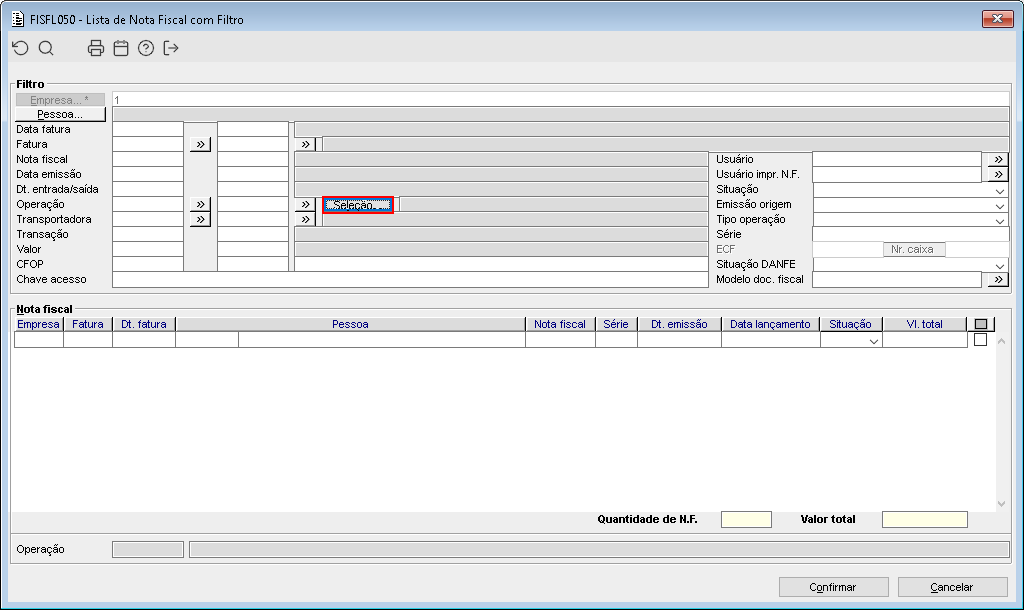The width and height of the screenshot is (1024, 610).
Task: Click first CFOP input field
Action: tap(148, 265)
